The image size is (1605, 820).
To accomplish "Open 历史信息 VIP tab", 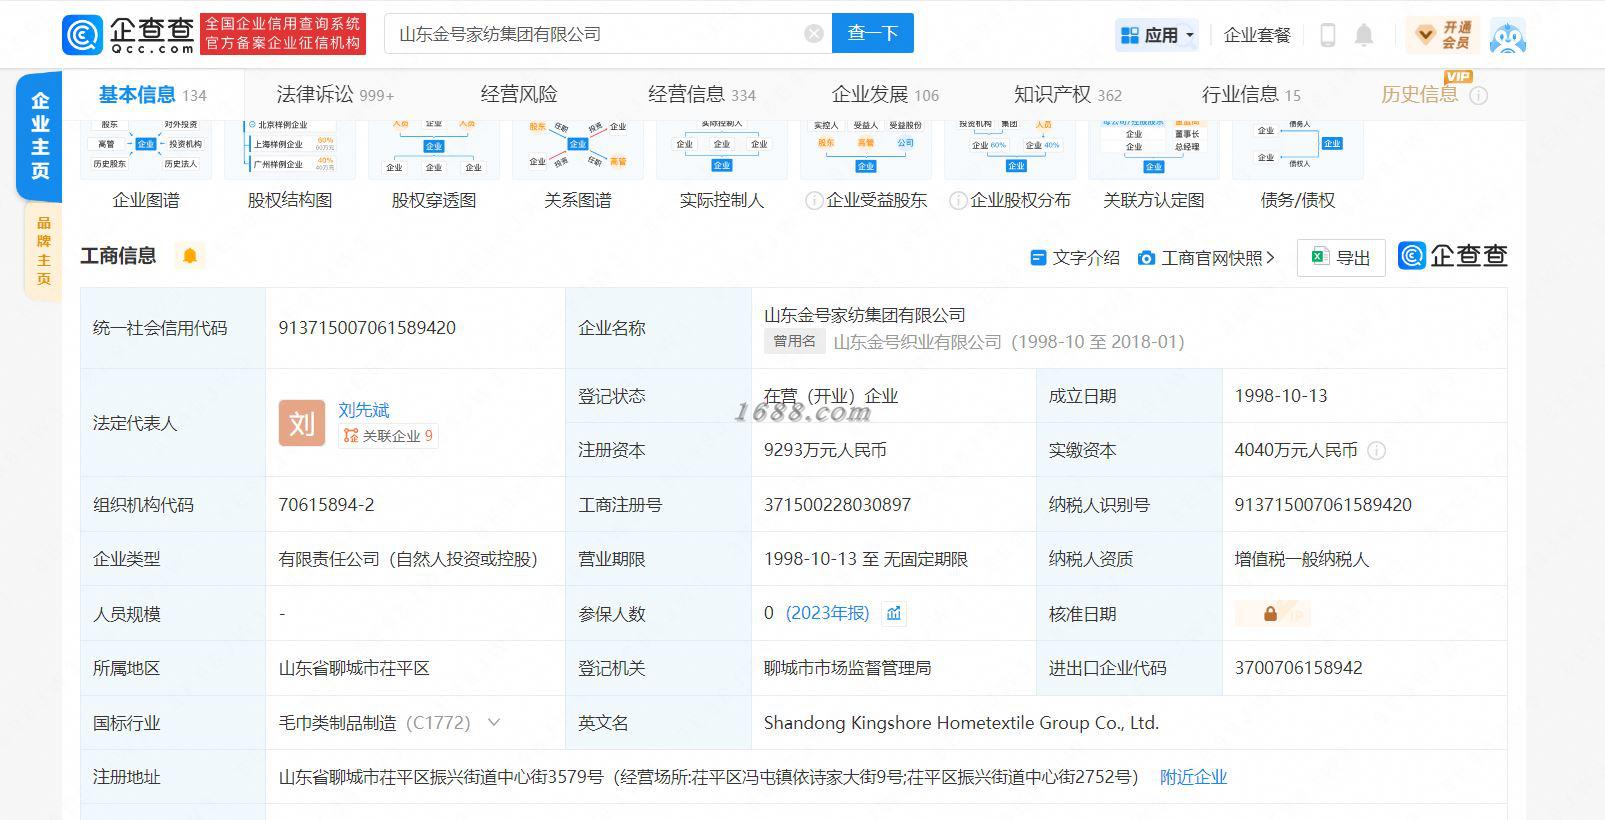I will click(x=1419, y=95).
